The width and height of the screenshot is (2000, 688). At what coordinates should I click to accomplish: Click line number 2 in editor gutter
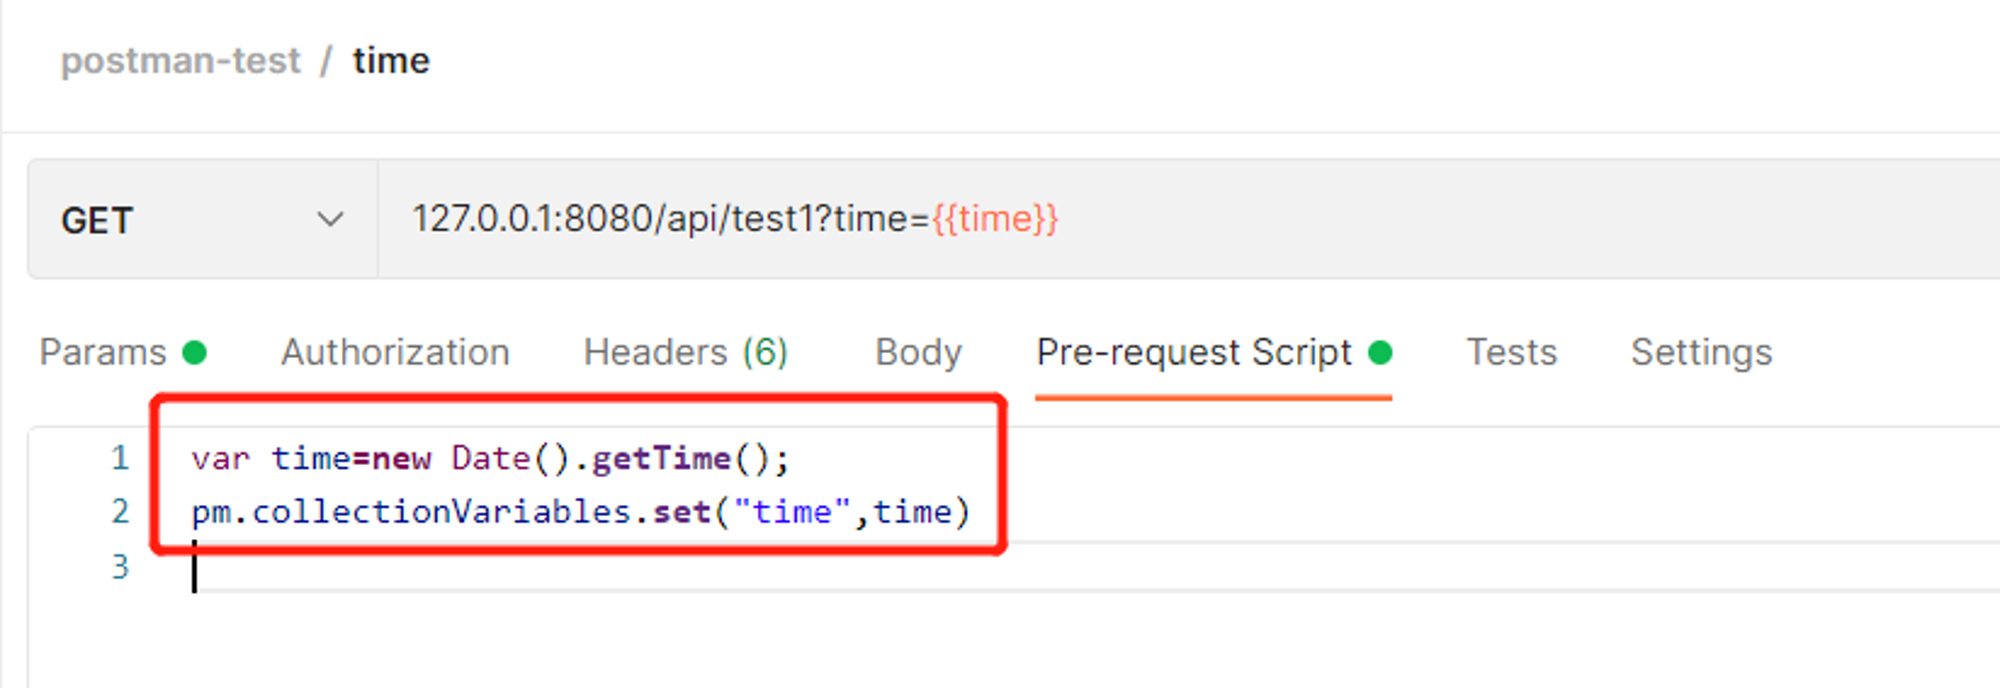pyautogui.click(x=120, y=511)
